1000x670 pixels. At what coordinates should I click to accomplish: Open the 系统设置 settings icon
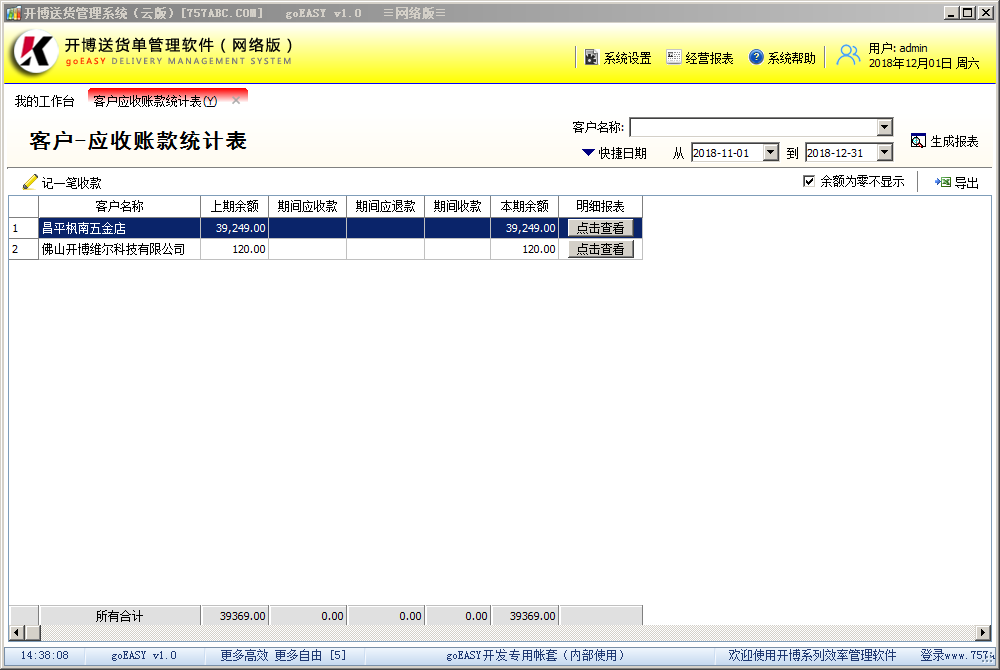coord(591,58)
